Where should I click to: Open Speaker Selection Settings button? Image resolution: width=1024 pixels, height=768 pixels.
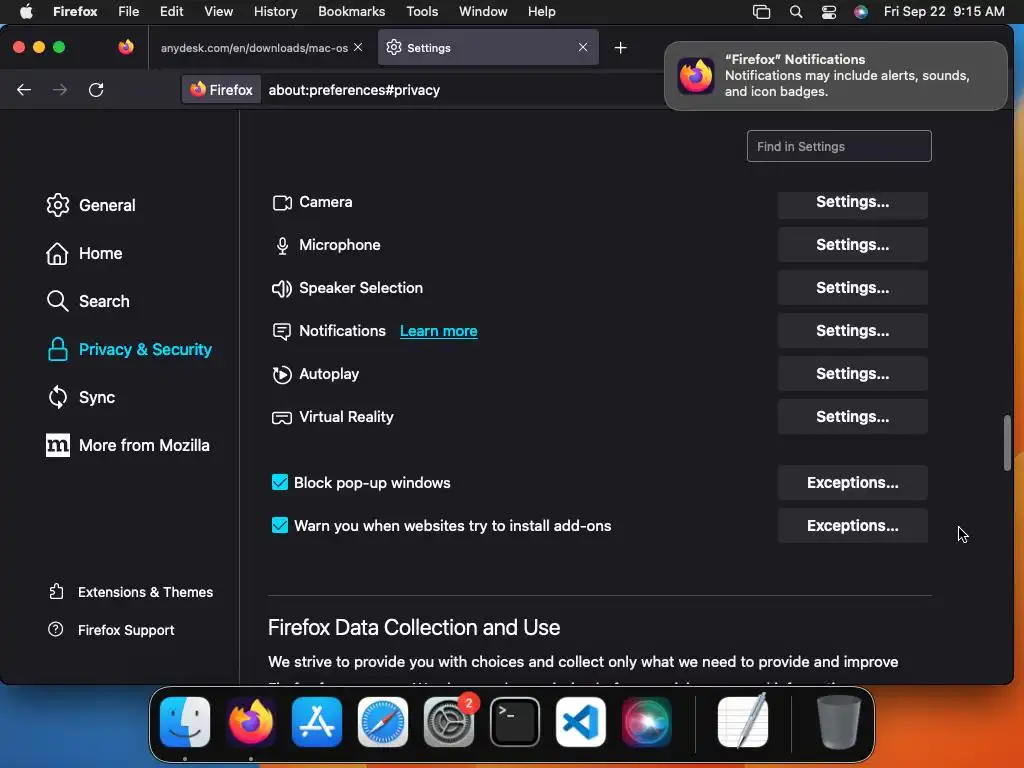pos(852,288)
